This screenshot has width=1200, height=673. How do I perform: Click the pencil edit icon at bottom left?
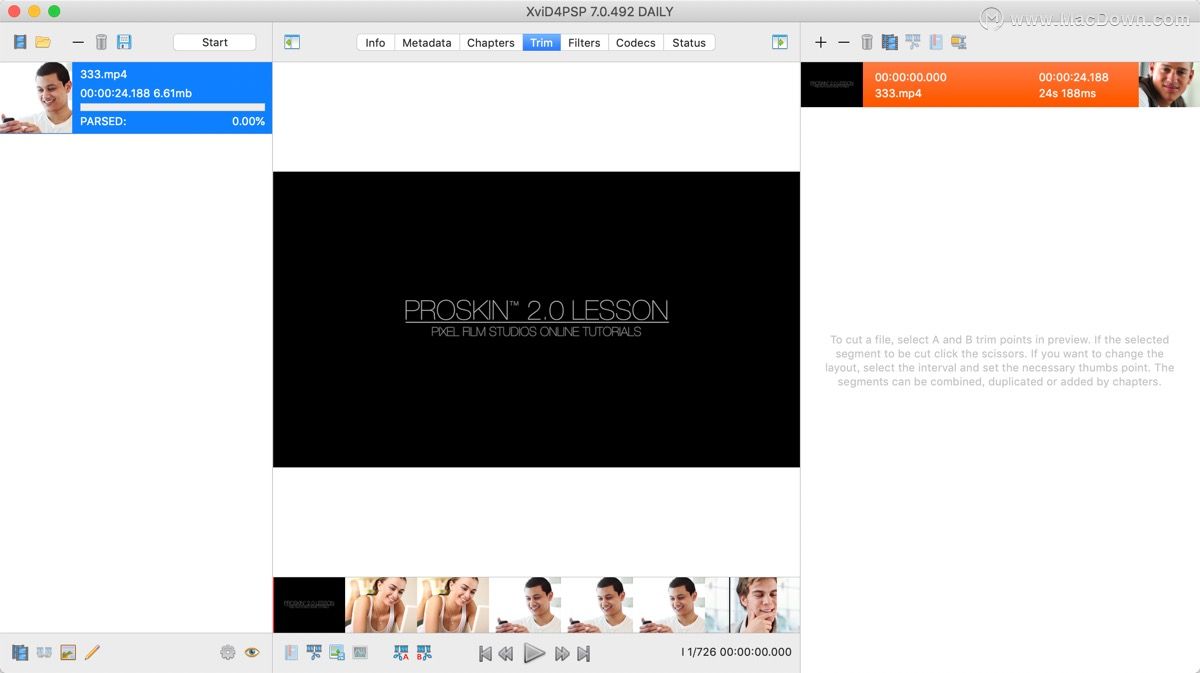pos(92,652)
